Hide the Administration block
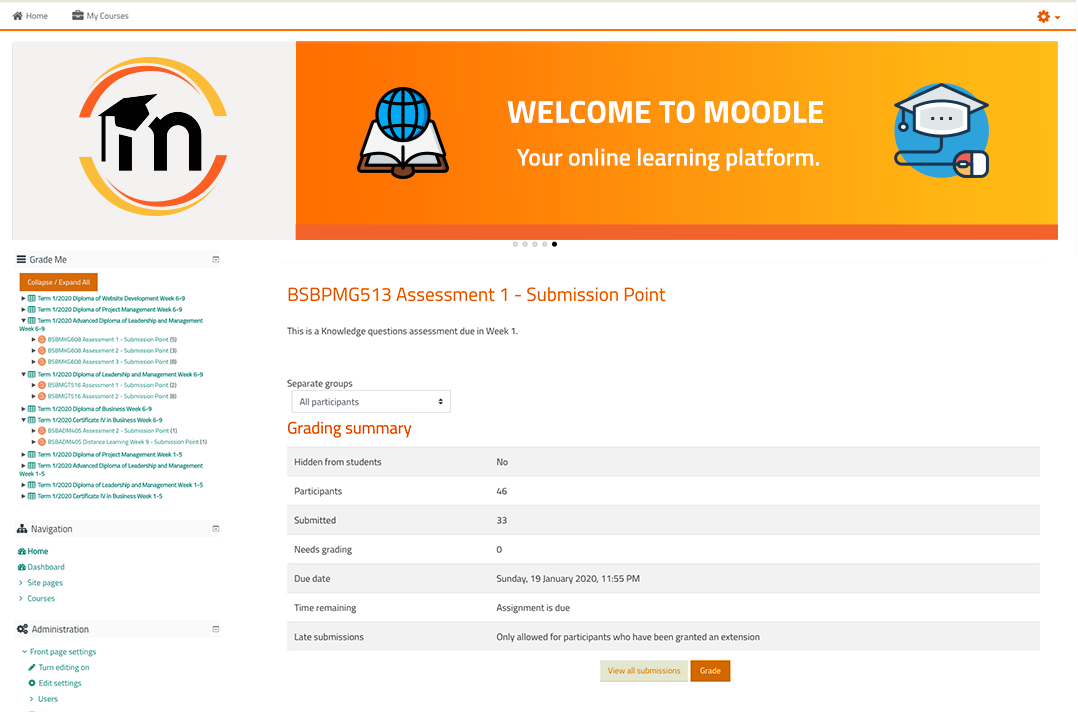Image resolution: width=1078 pixels, height=722 pixels. [x=216, y=629]
